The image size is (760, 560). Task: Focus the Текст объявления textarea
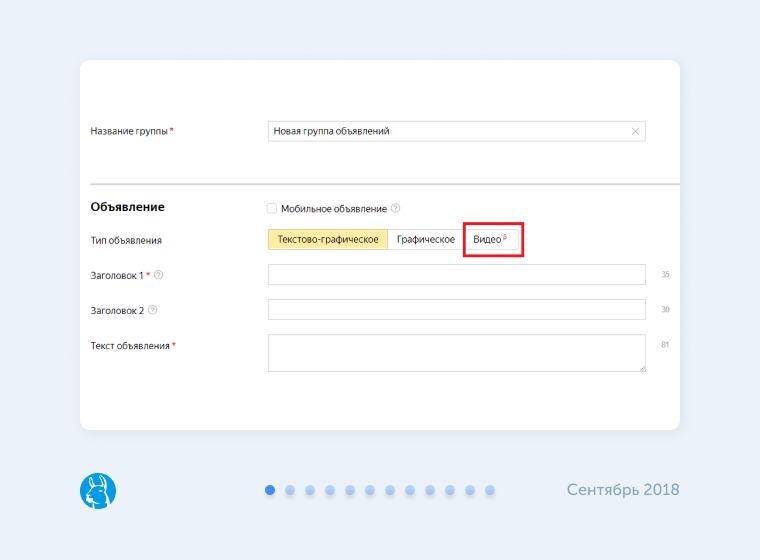click(456, 352)
